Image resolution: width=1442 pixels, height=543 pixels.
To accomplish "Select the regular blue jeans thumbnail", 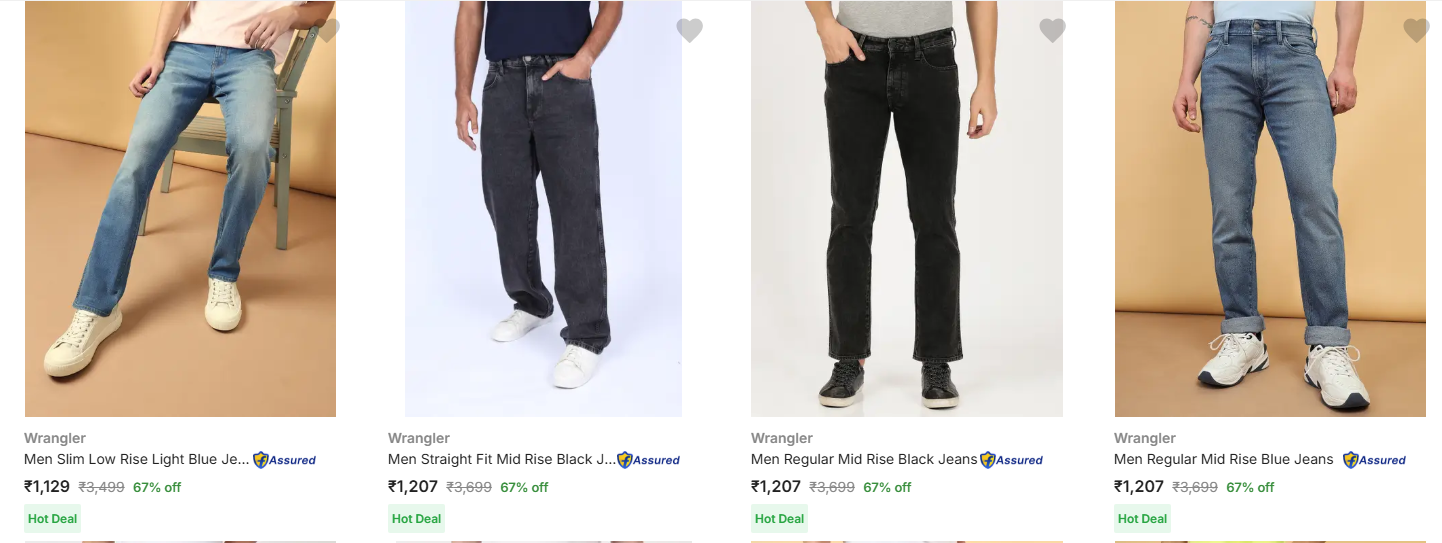I will coord(1270,210).
